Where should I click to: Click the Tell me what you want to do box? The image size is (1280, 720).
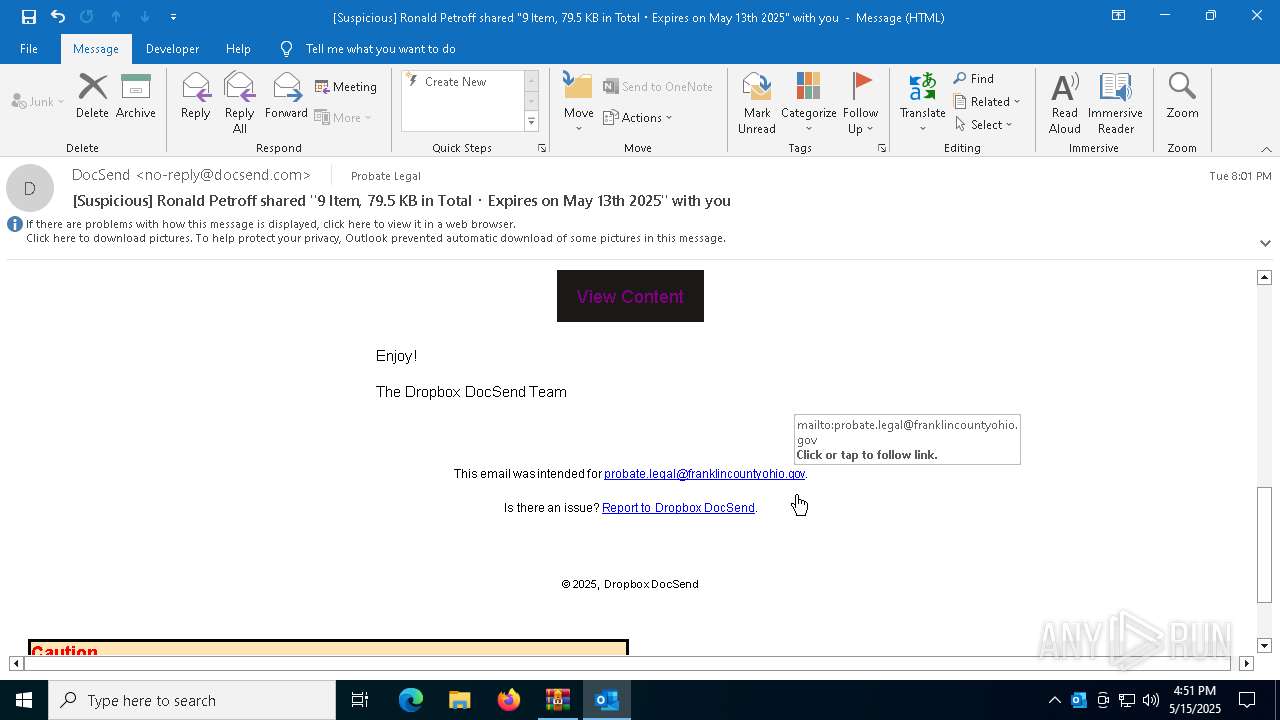tap(380, 49)
